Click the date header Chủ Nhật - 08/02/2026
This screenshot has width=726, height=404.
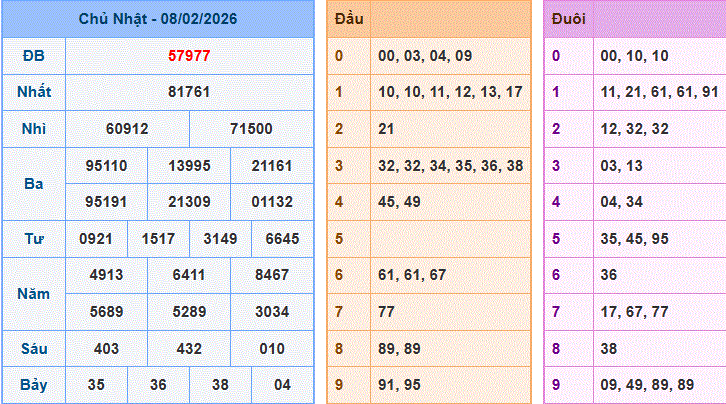(158, 19)
